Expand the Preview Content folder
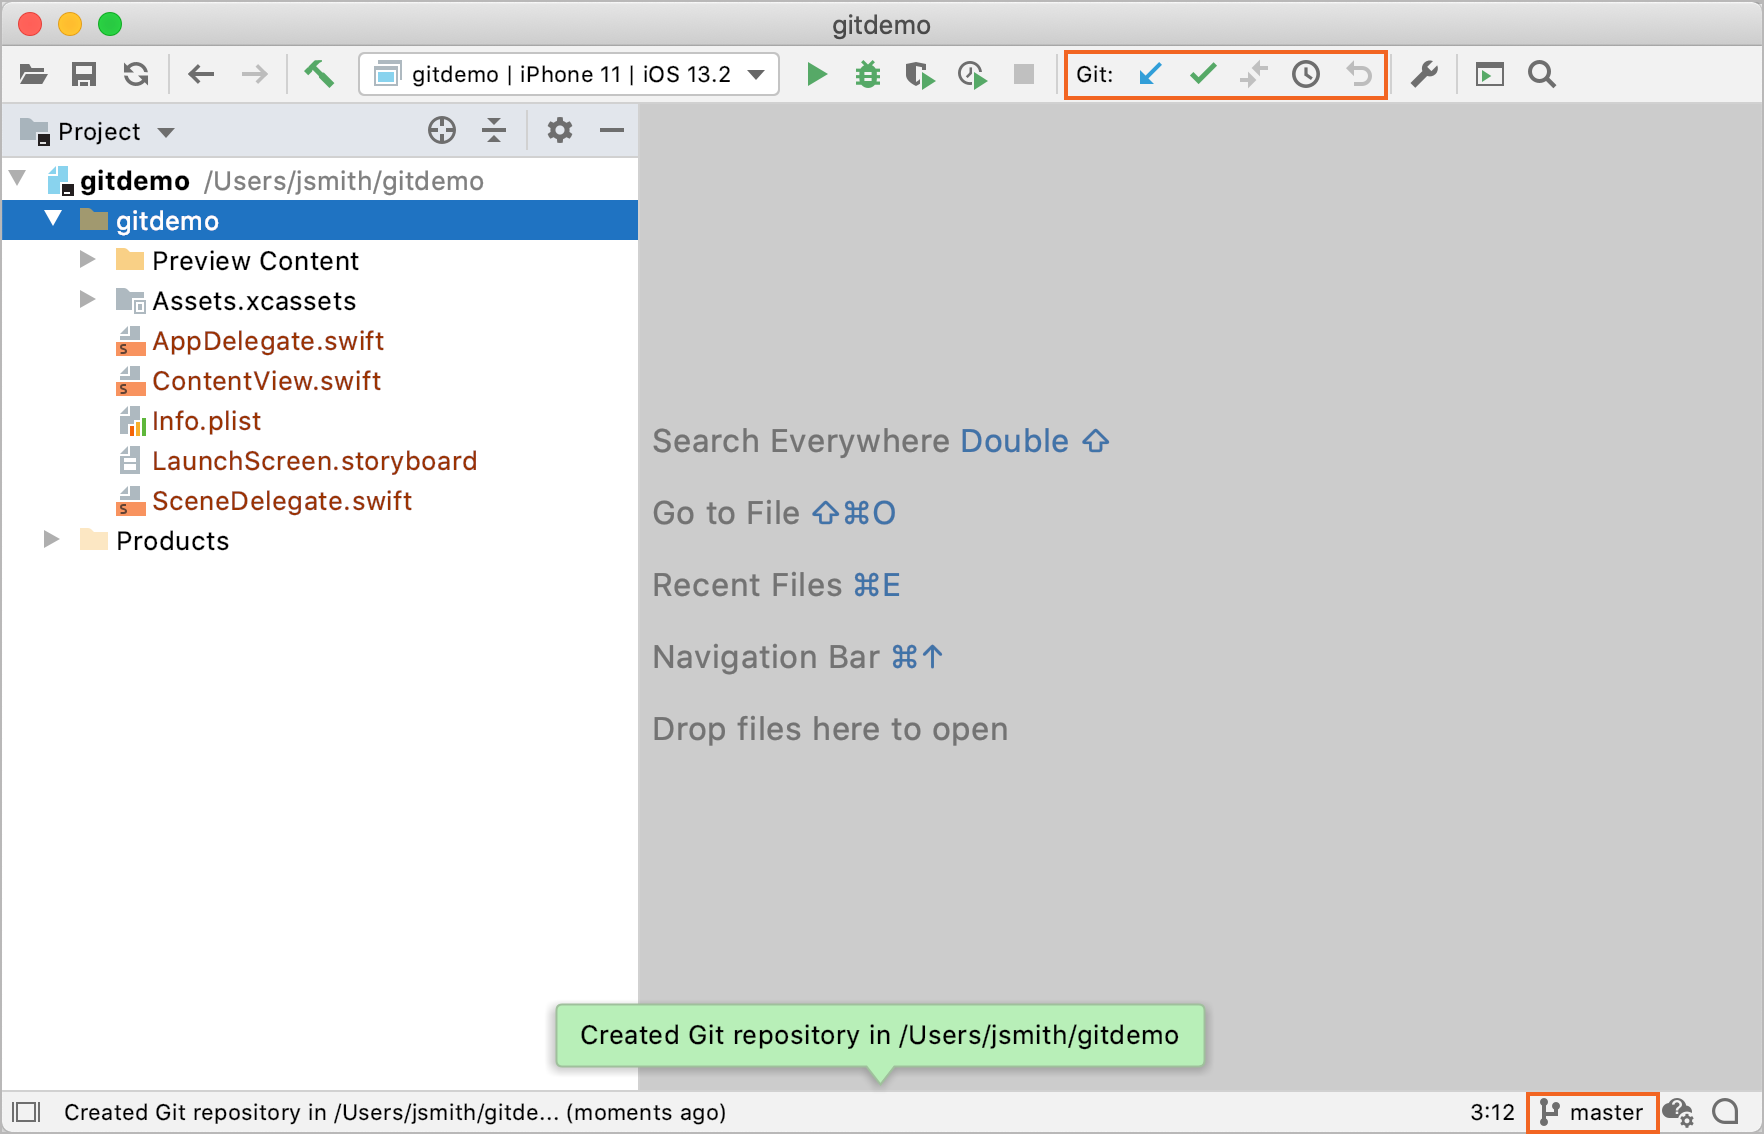The height and width of the screenshot is (1134, 1764). pyautogui.click(x=88, y=259)
